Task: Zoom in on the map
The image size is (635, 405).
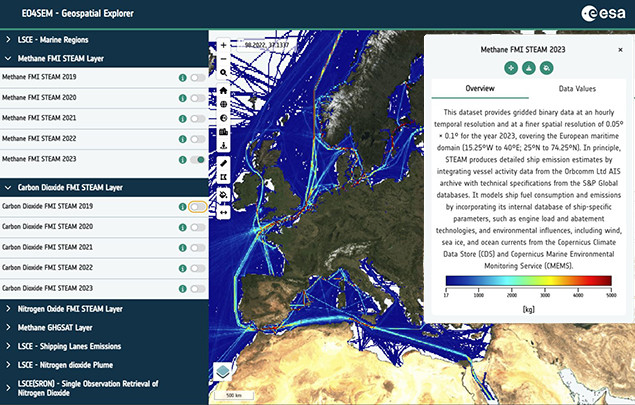Action: 224,43
